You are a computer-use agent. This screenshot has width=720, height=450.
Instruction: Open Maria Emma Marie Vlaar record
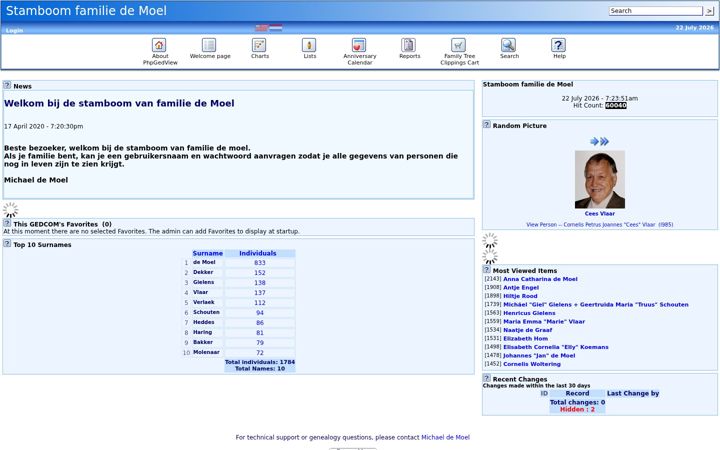pyautogui.click(x=544, y=321)
